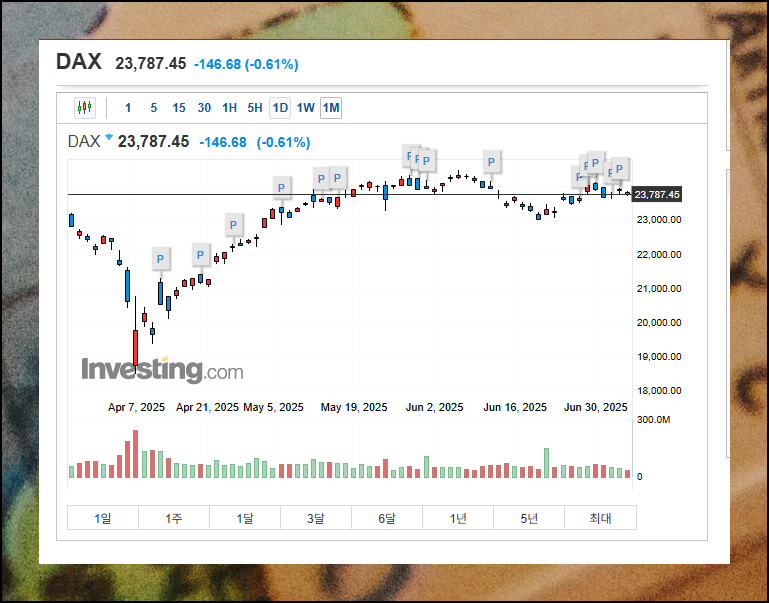Click the Apr 7, 2025 date label
Image resolution: width=769 pixels, height=603 pixels.
coord(136,407)
